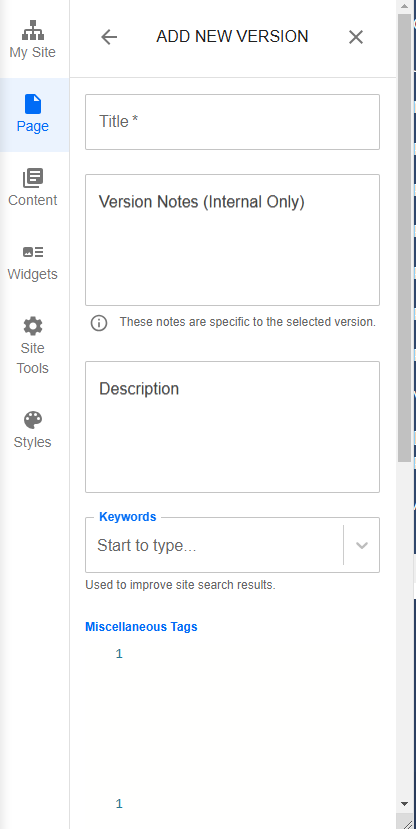The width and height of the screenshot is (416, 829).
Task: Close the Add New Version panel
Action: [356, 37]
